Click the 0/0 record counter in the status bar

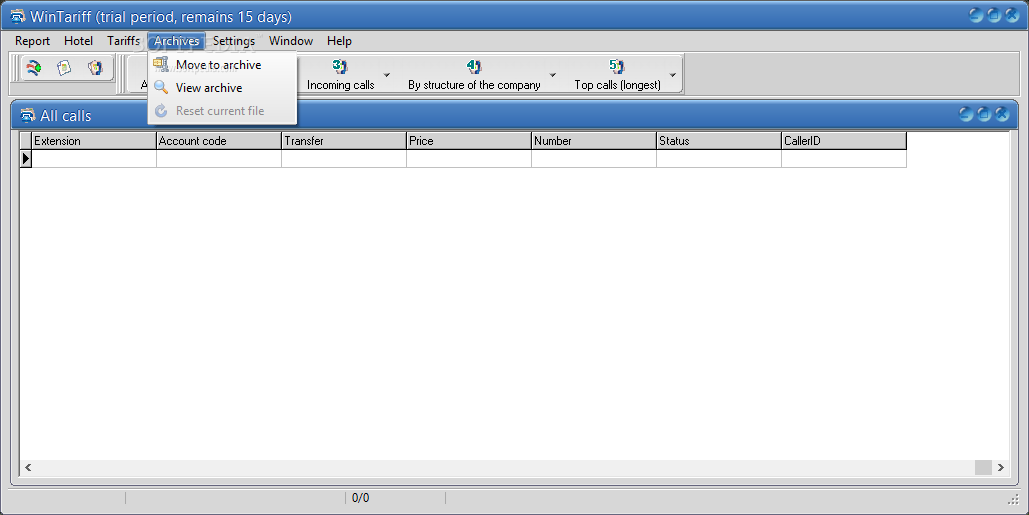click(360, 498)
